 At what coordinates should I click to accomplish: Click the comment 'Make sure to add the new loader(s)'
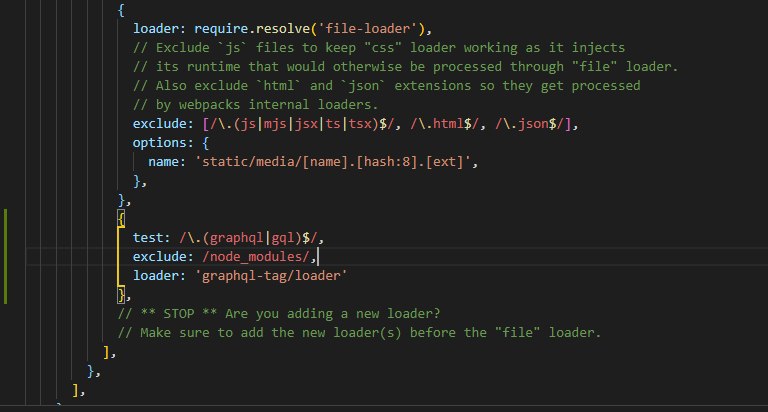click(359, 333)
